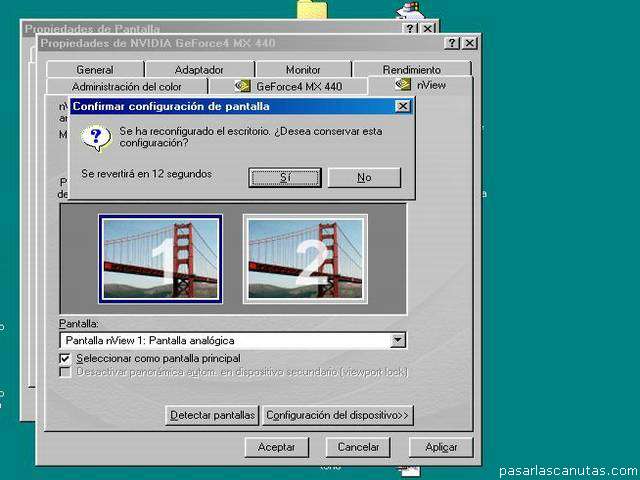This screenshot has height=480, width=640.
Task: Open the Rendimiento tab
Action: pos(411,70)
